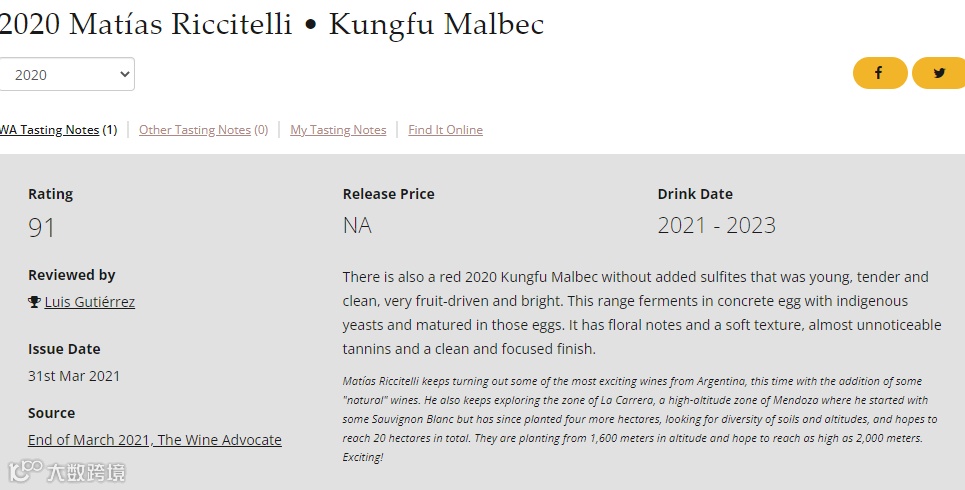The image size is (965, 490).
Task: Open reviewer Luis Gutiérrez's profile link
Action: [90, 302]
